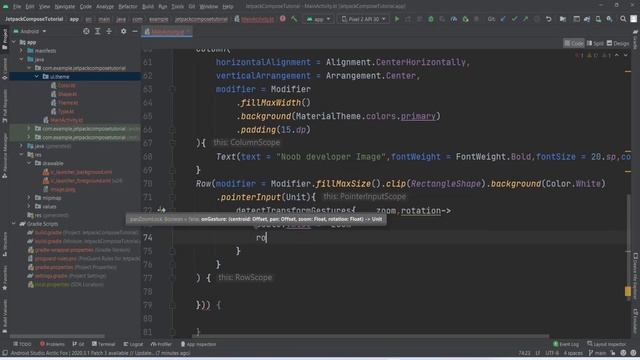Open the Sync Project with Gradle icon
Image resolution: width=640 pixels, height=360 pixels.
[587, 19]
